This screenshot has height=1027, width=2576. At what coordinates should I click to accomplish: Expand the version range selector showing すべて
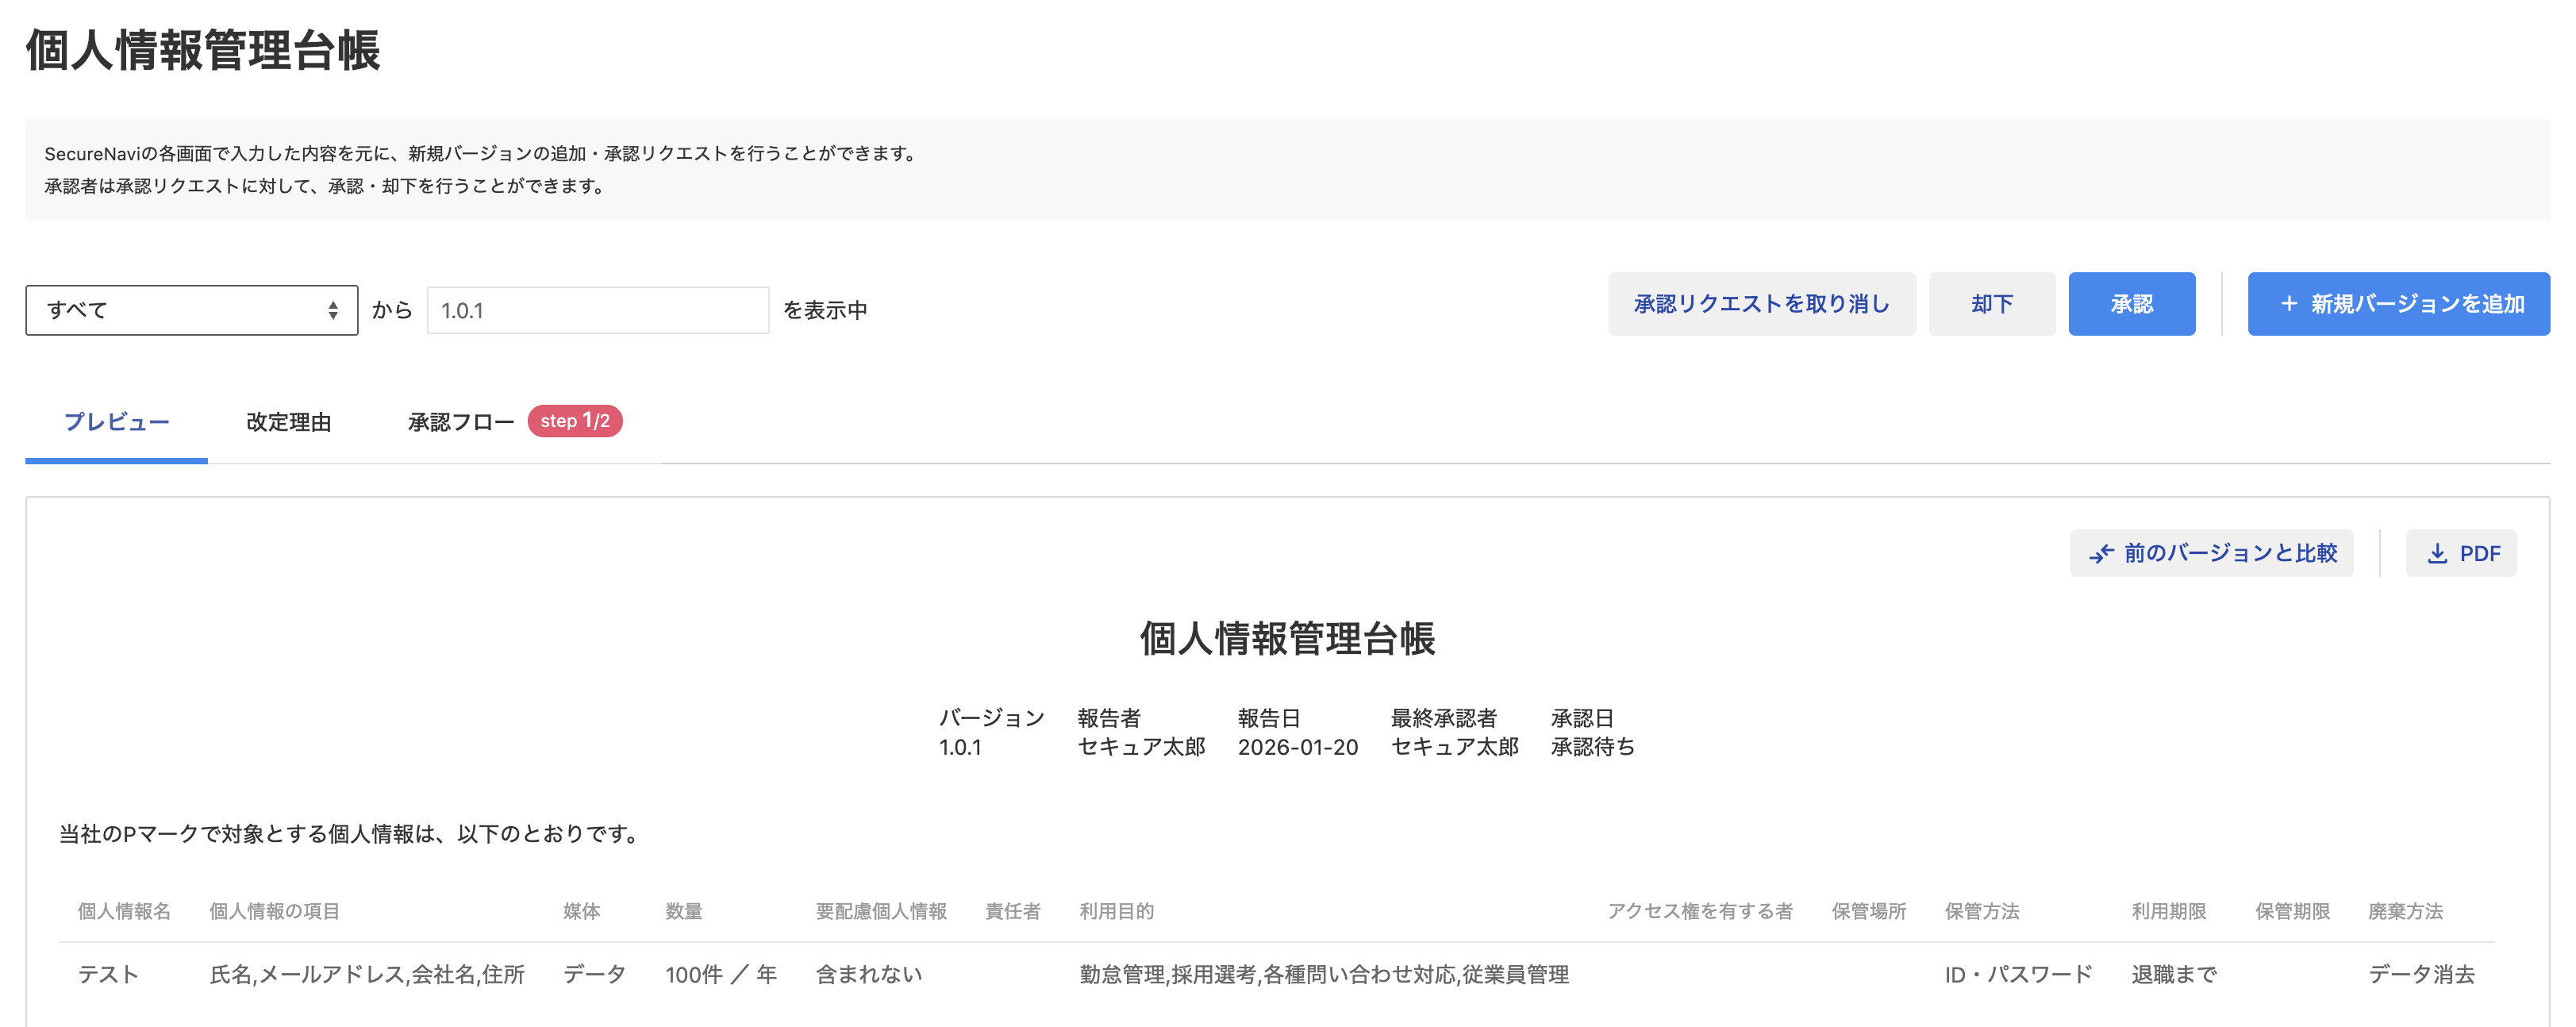(x=190, y=309)
